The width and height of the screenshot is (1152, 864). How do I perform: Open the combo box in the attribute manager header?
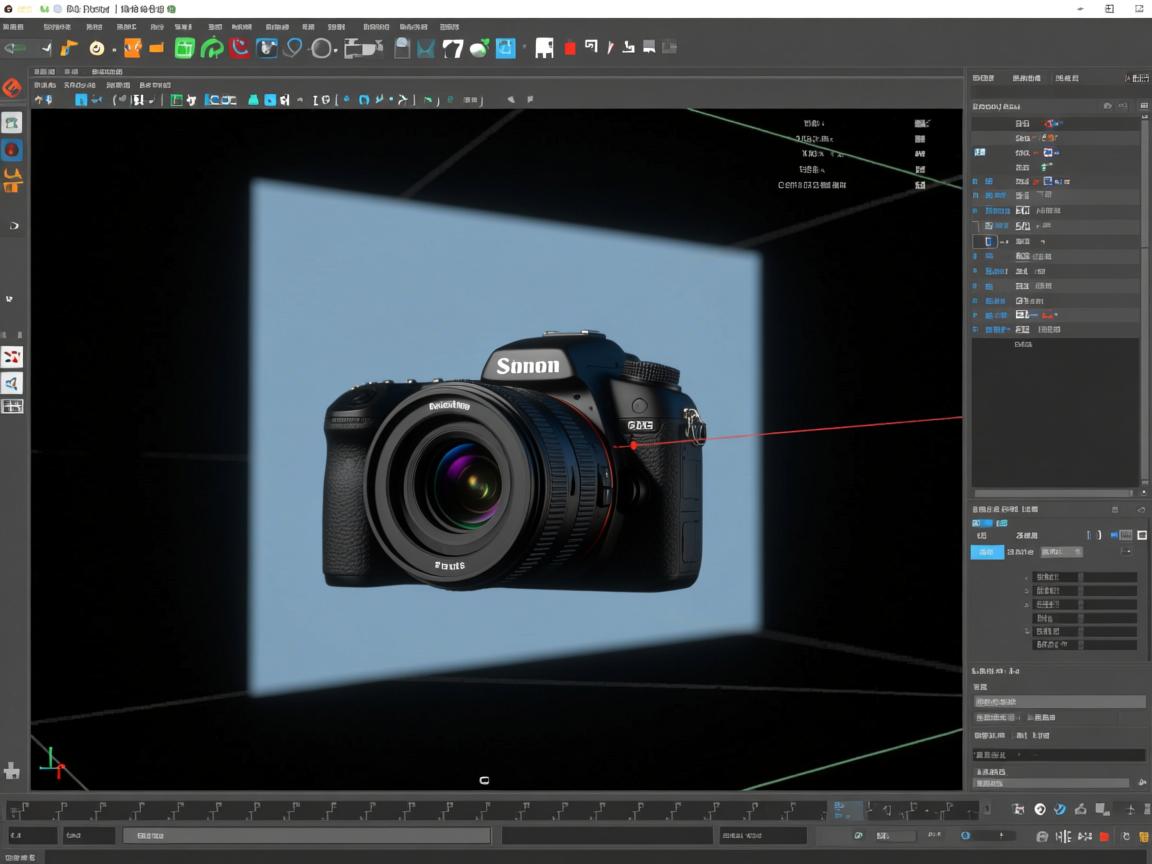click(x=1062, y=552)
